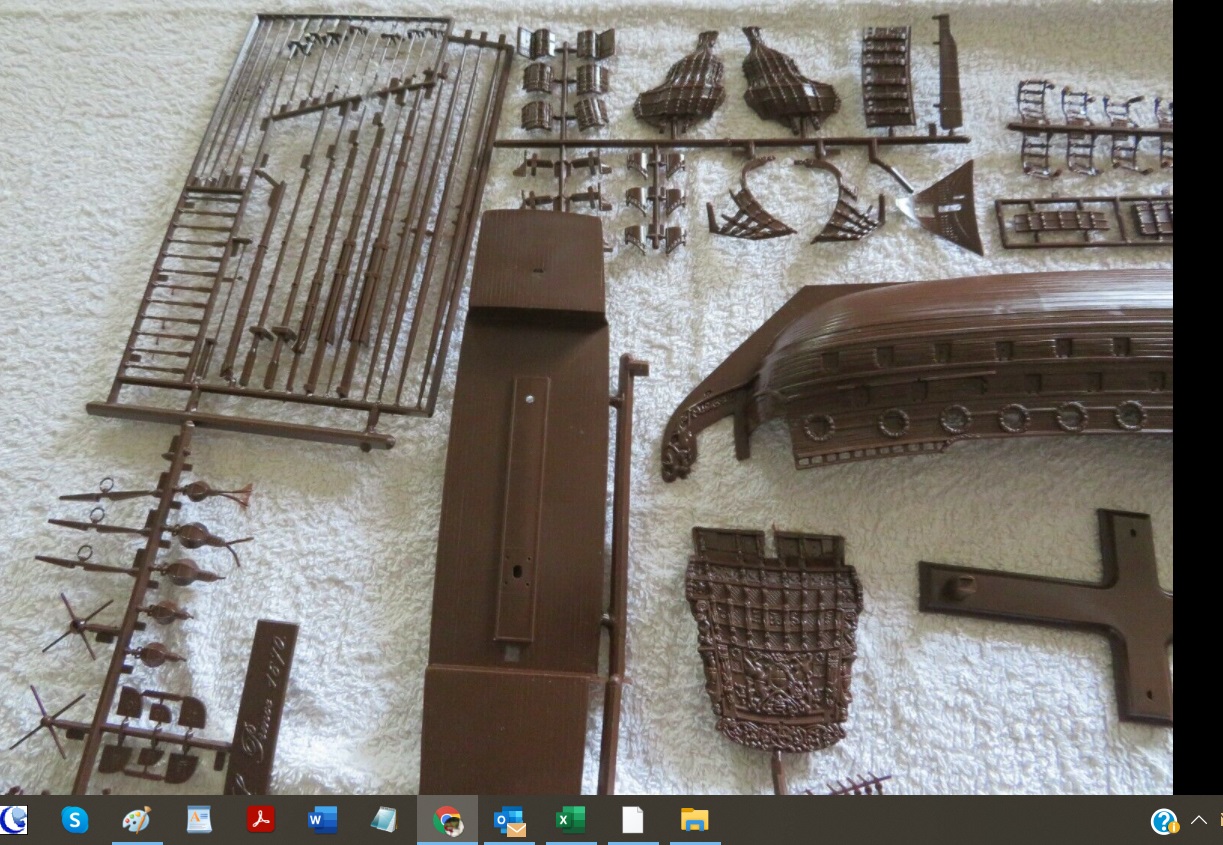Click the cross-shaped display stand part
This screenshot has width=1223, height=845.
1046,612
